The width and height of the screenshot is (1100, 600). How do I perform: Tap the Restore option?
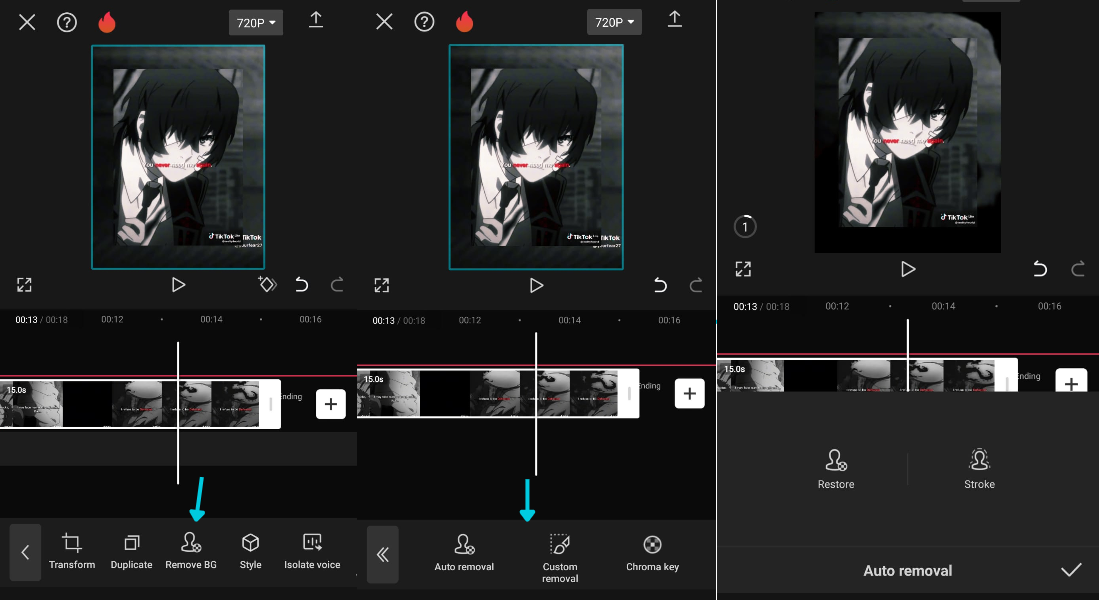click(x=836, y=469)
